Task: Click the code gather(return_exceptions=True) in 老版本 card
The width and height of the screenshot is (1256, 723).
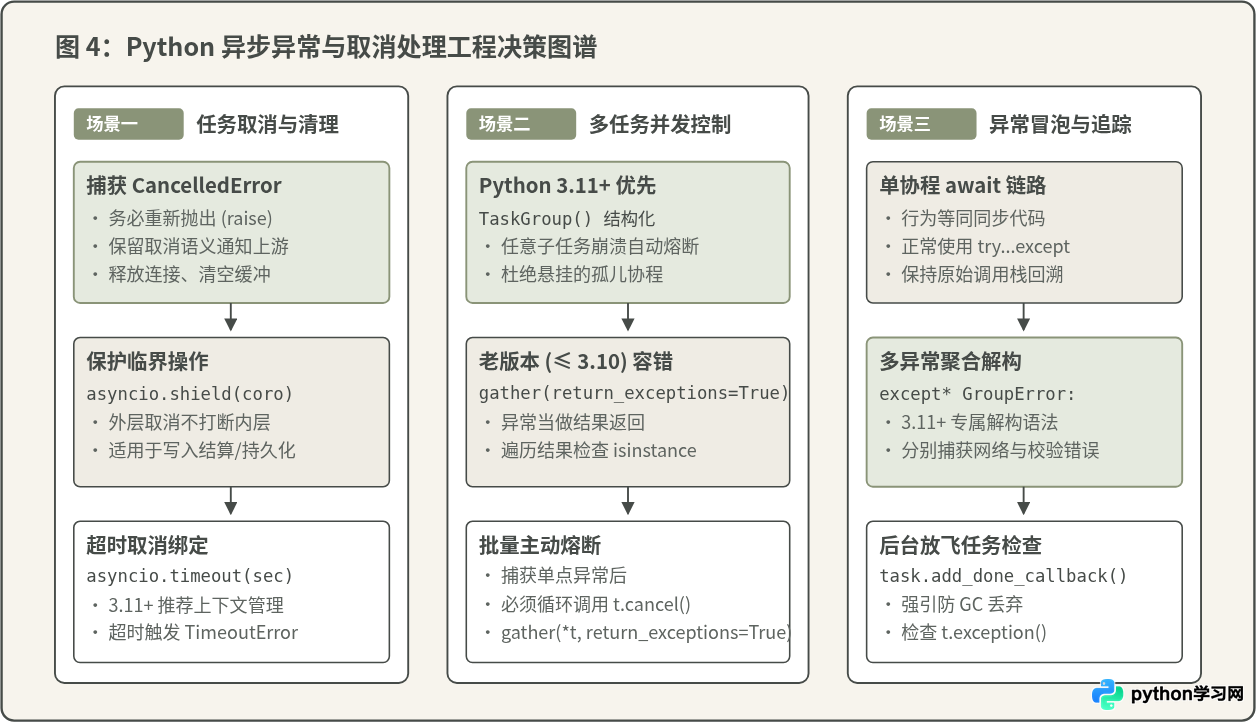Action: [634, 393]
